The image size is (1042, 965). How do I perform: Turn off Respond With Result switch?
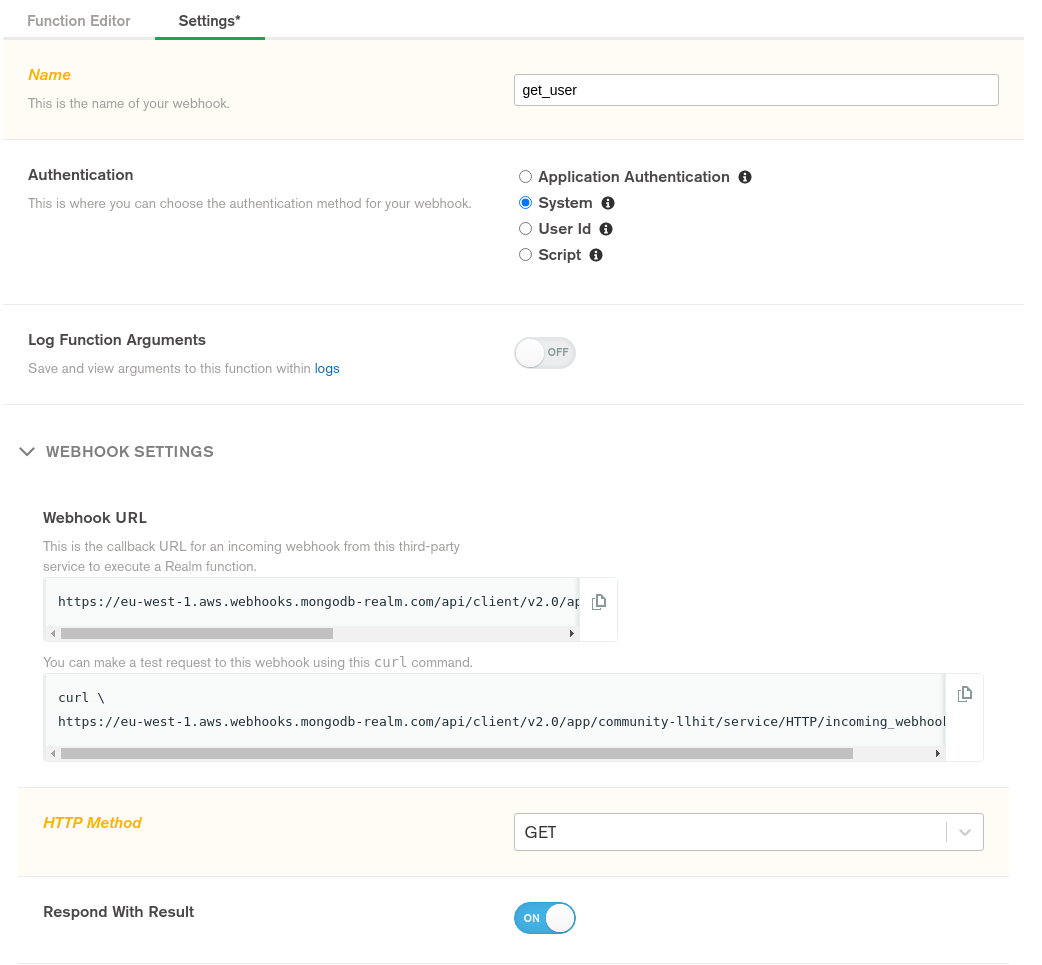pos(545,918)
